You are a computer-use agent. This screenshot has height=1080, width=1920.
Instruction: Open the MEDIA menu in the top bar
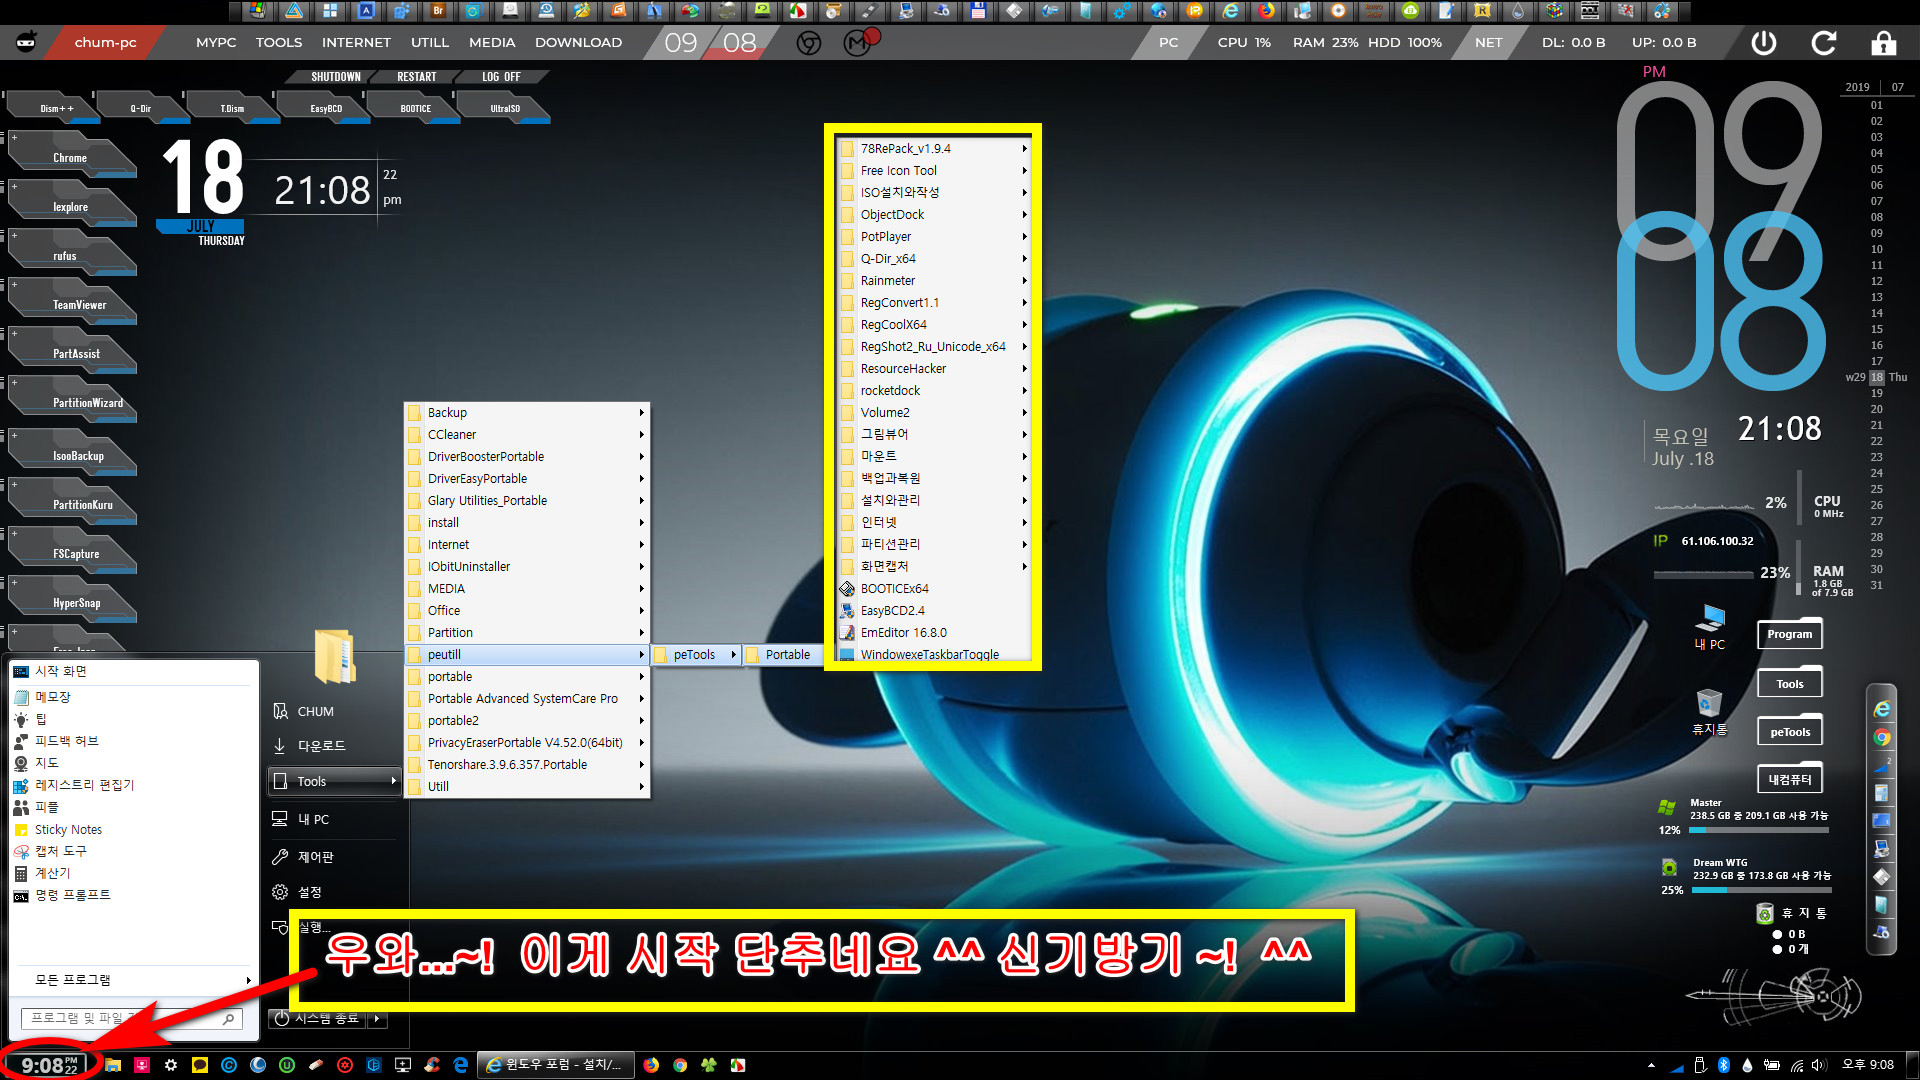tap(492, 43)
